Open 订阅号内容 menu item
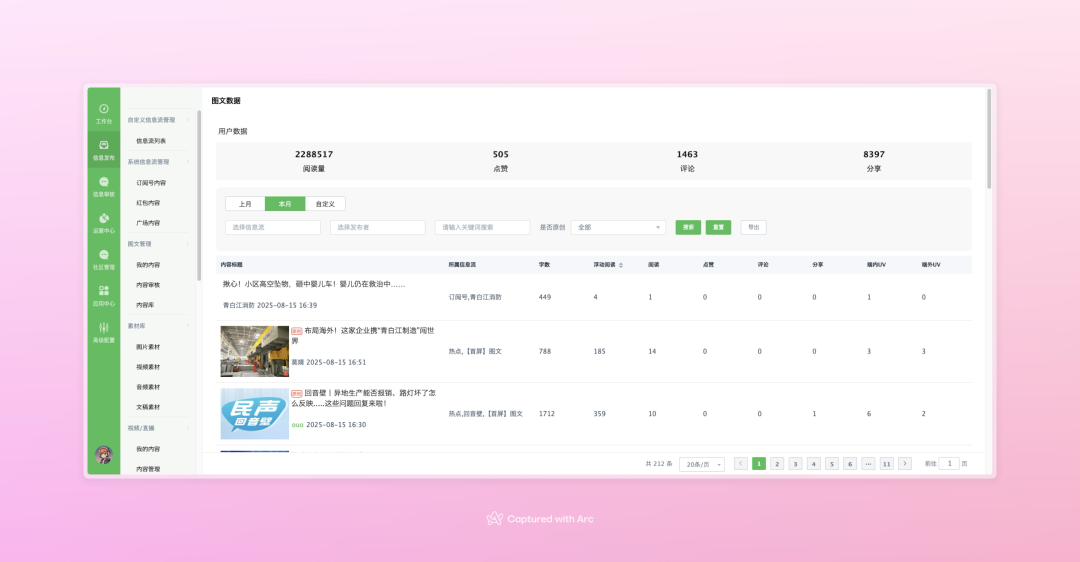The height and width of the screenshot is (562, 1080). pos(151,183)
